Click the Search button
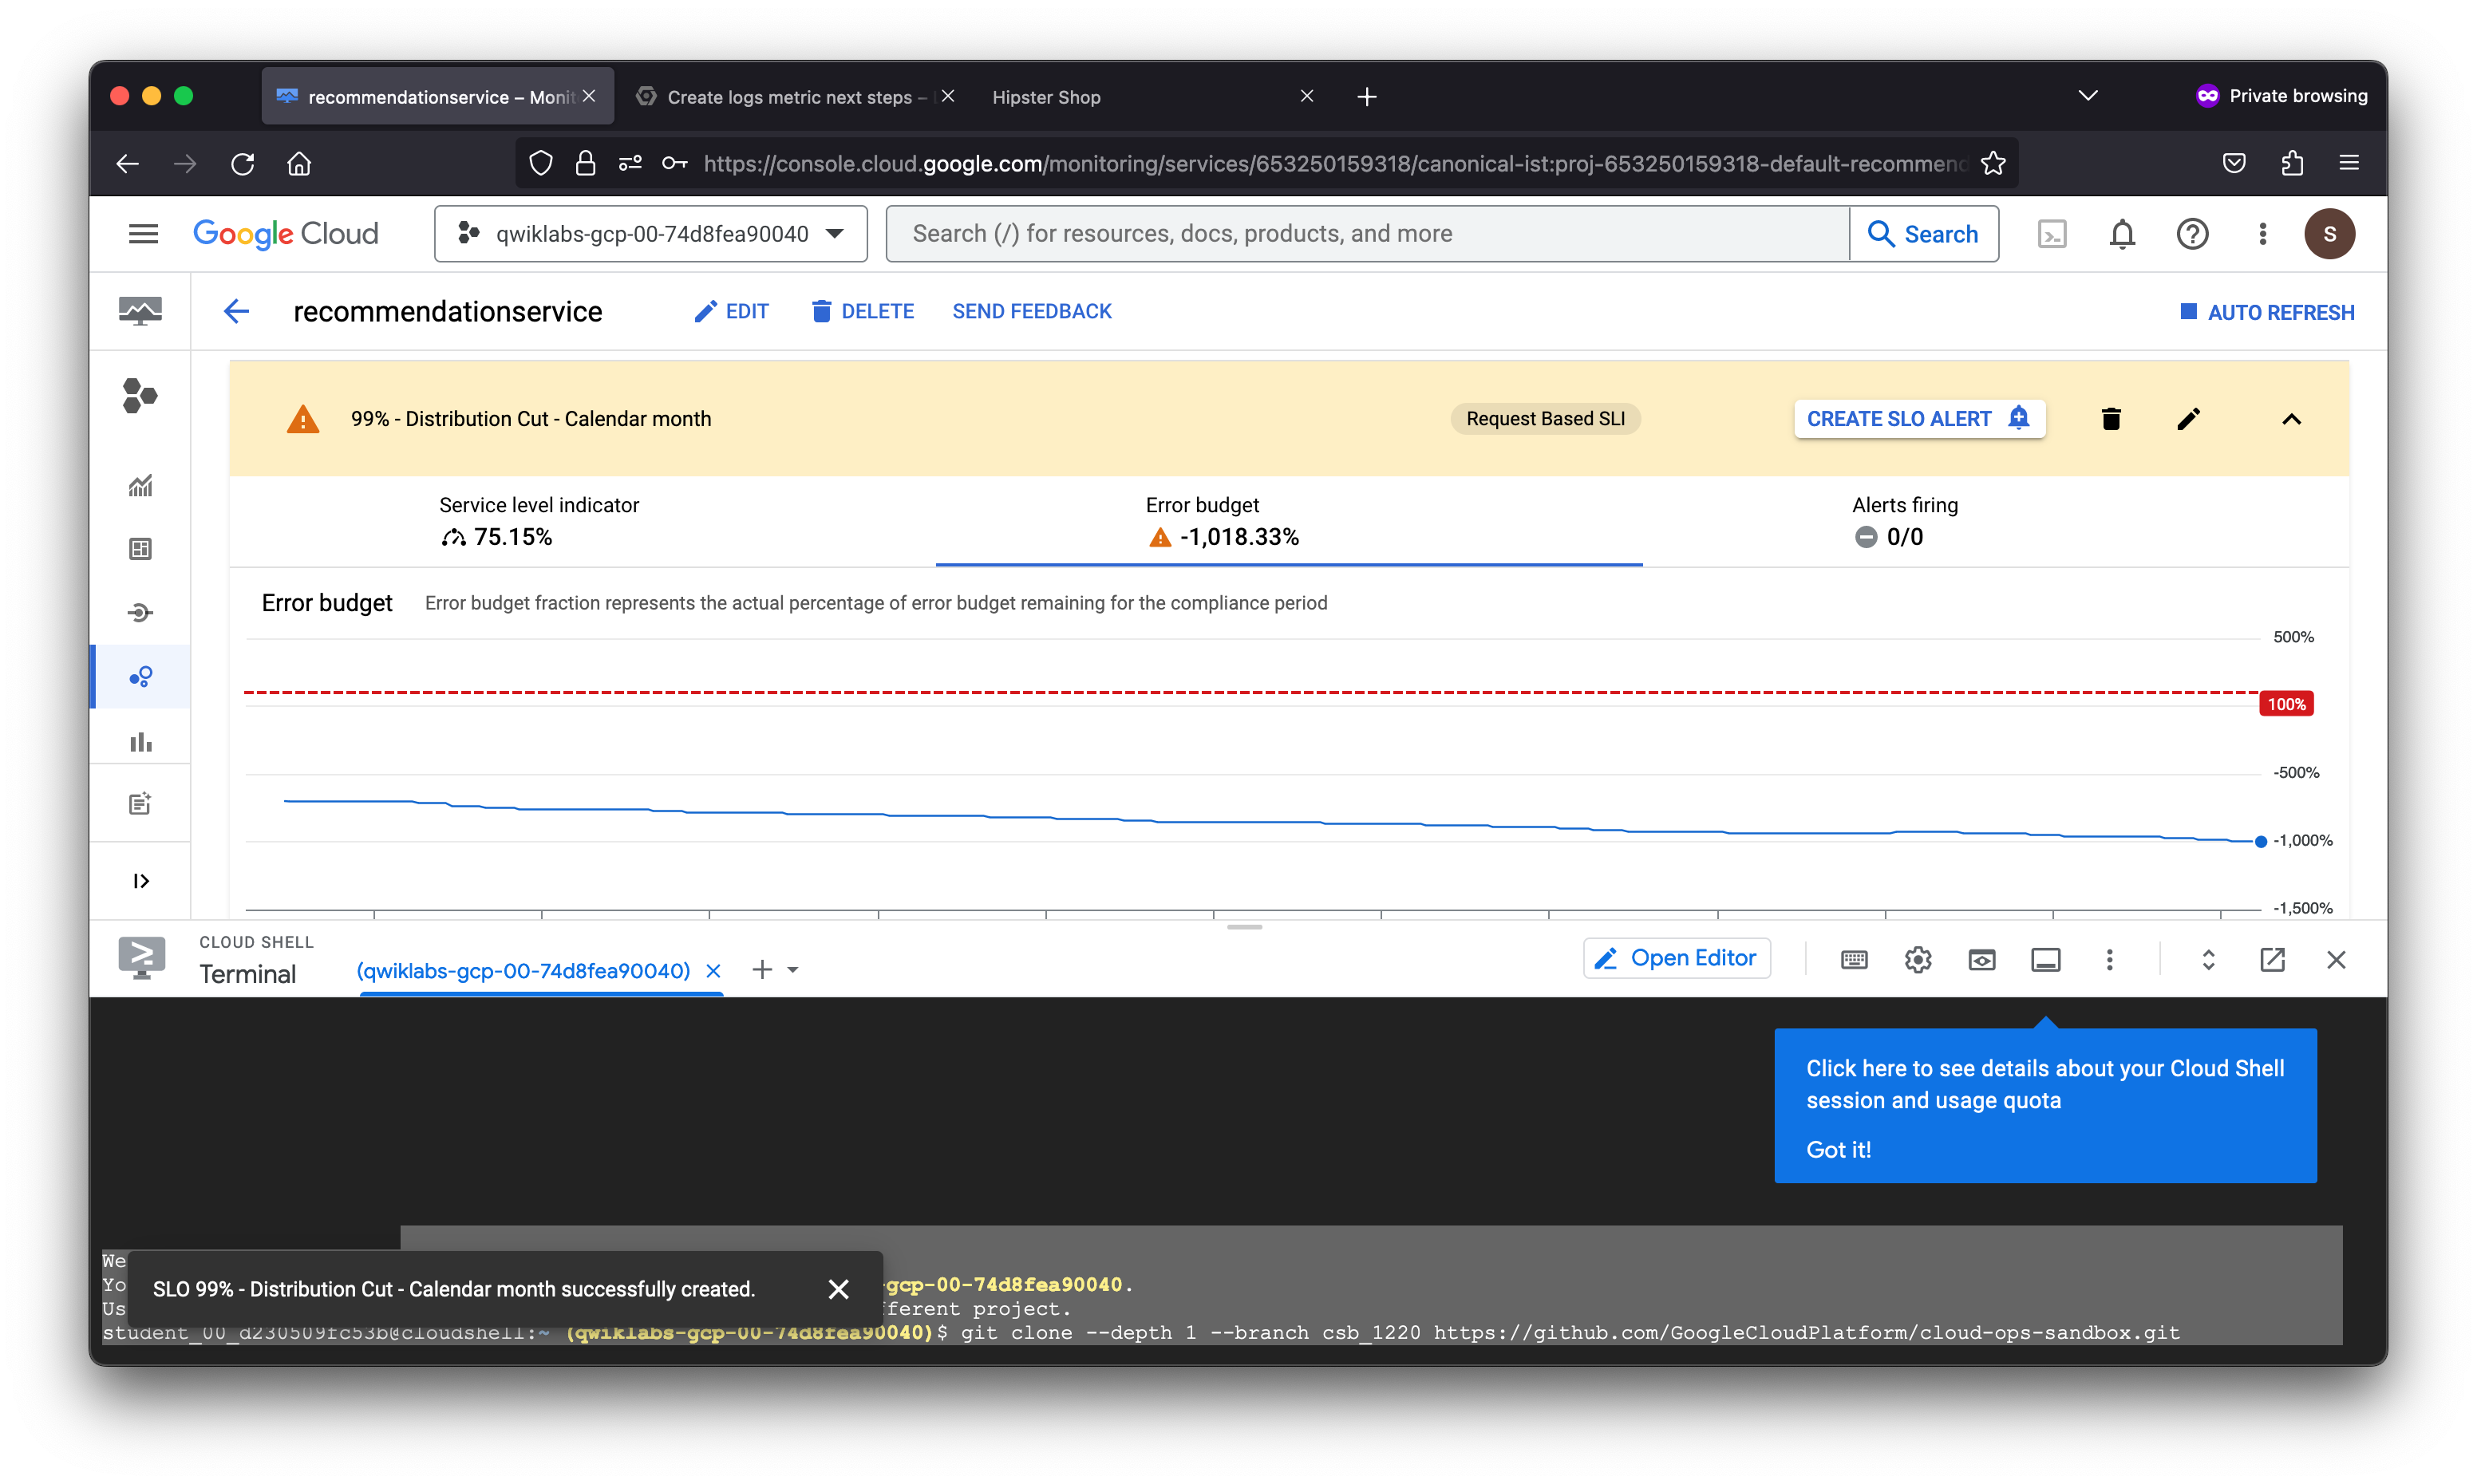The image size is (2477, 1484). pyautogui.click(x=1924, y=234)
